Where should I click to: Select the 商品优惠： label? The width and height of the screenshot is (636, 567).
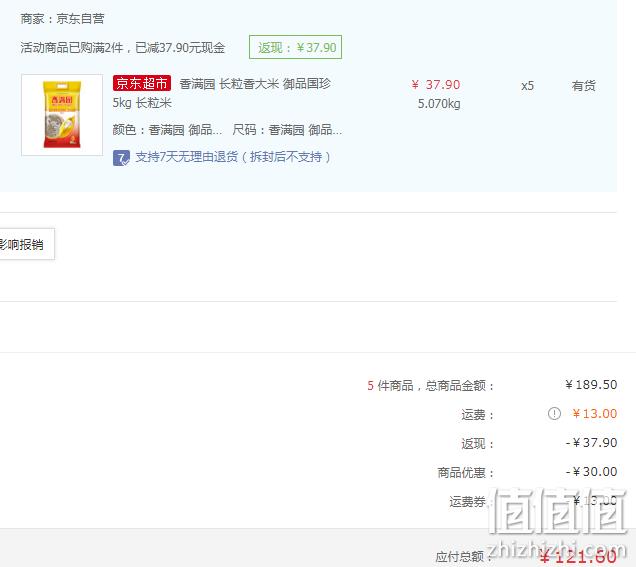coord(466,472)
